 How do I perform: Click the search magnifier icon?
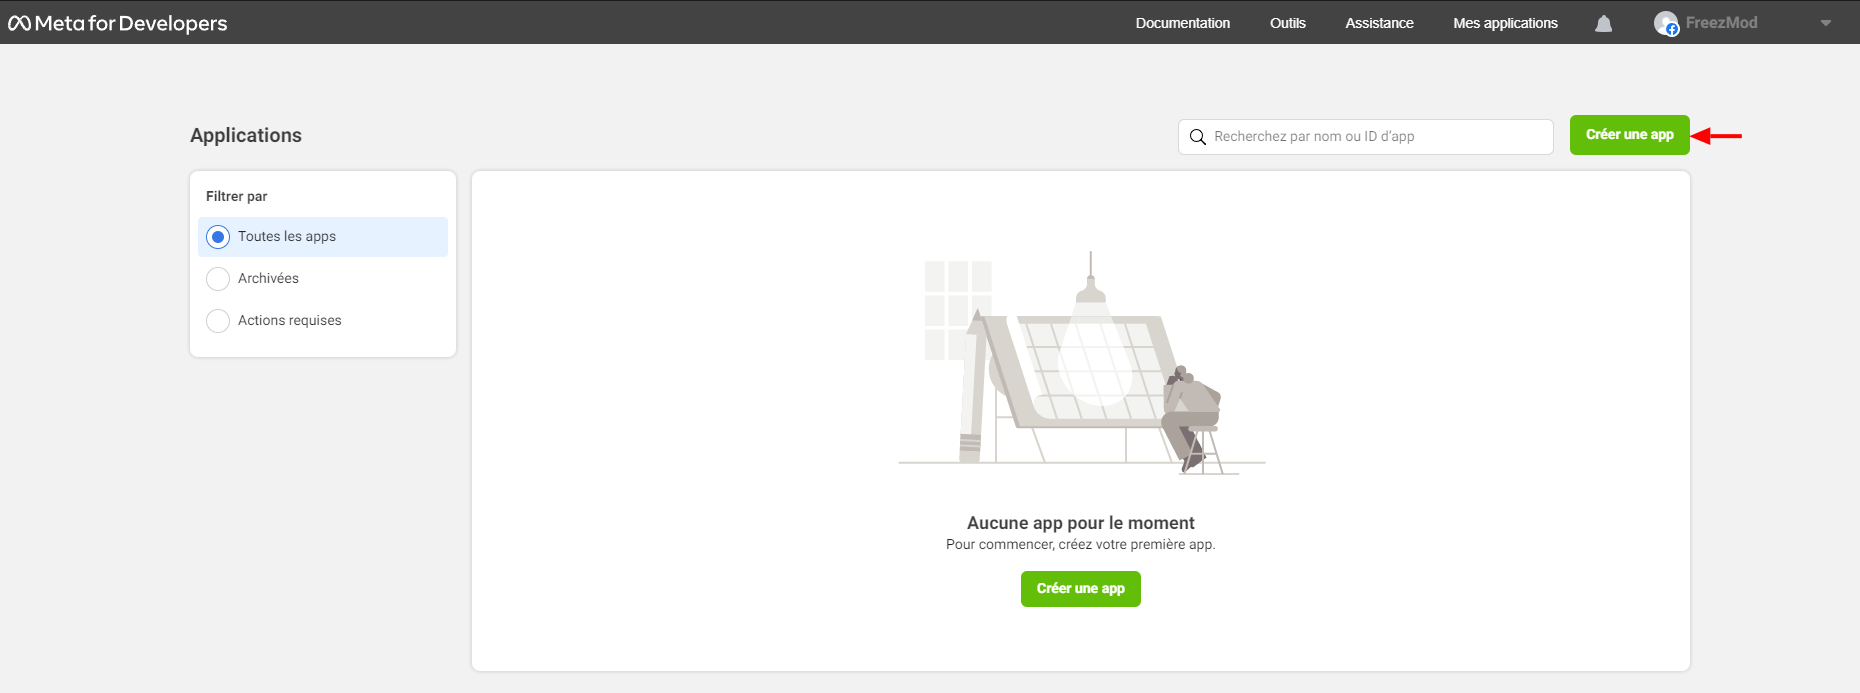click(x=1198, y=137)
